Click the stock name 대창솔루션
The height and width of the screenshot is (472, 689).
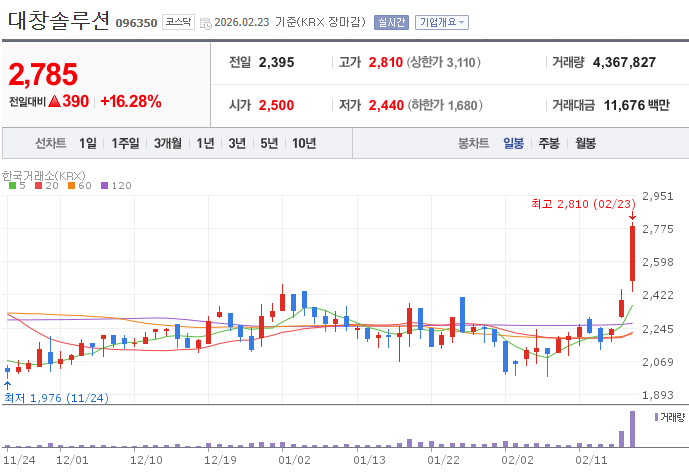pos(58,20)
